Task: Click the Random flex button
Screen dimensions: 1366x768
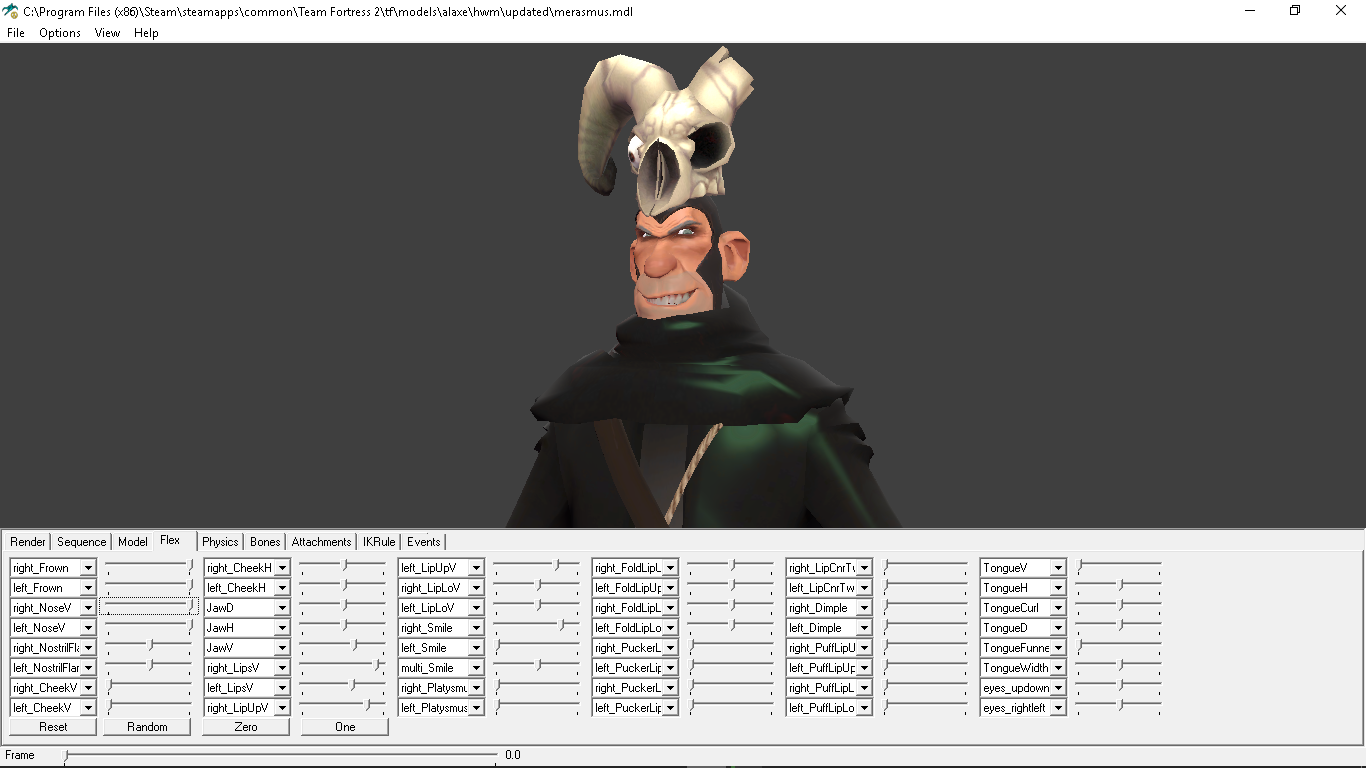Action: [147, 727]
